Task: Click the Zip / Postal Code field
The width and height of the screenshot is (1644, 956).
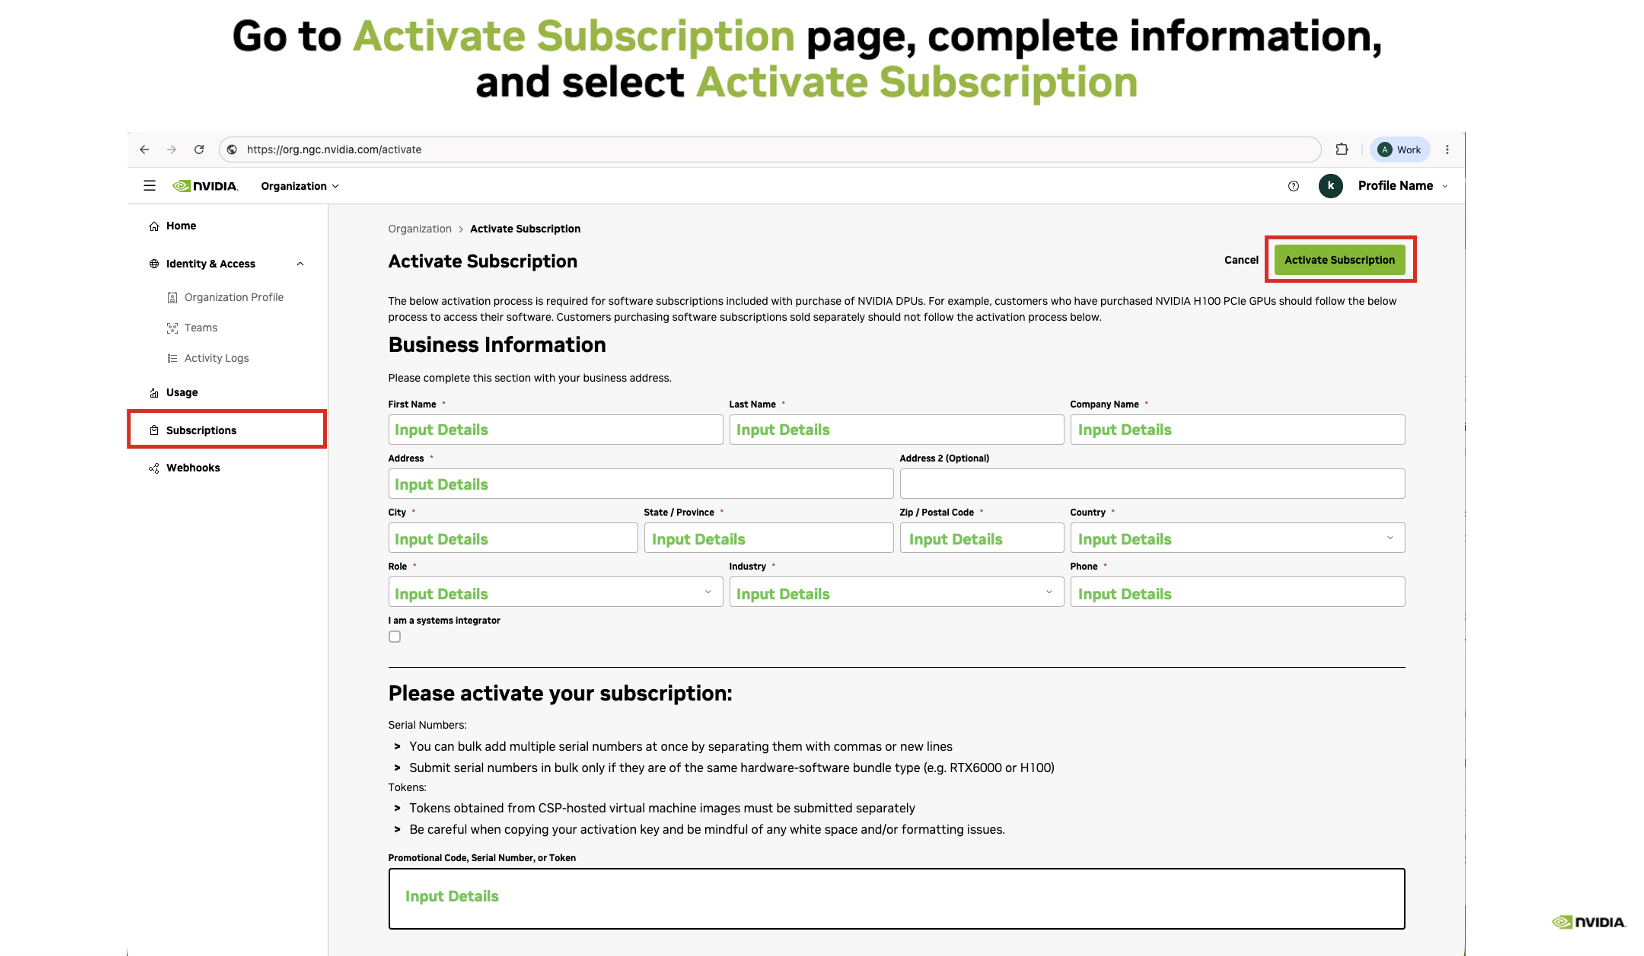Action: click(982, 538)
